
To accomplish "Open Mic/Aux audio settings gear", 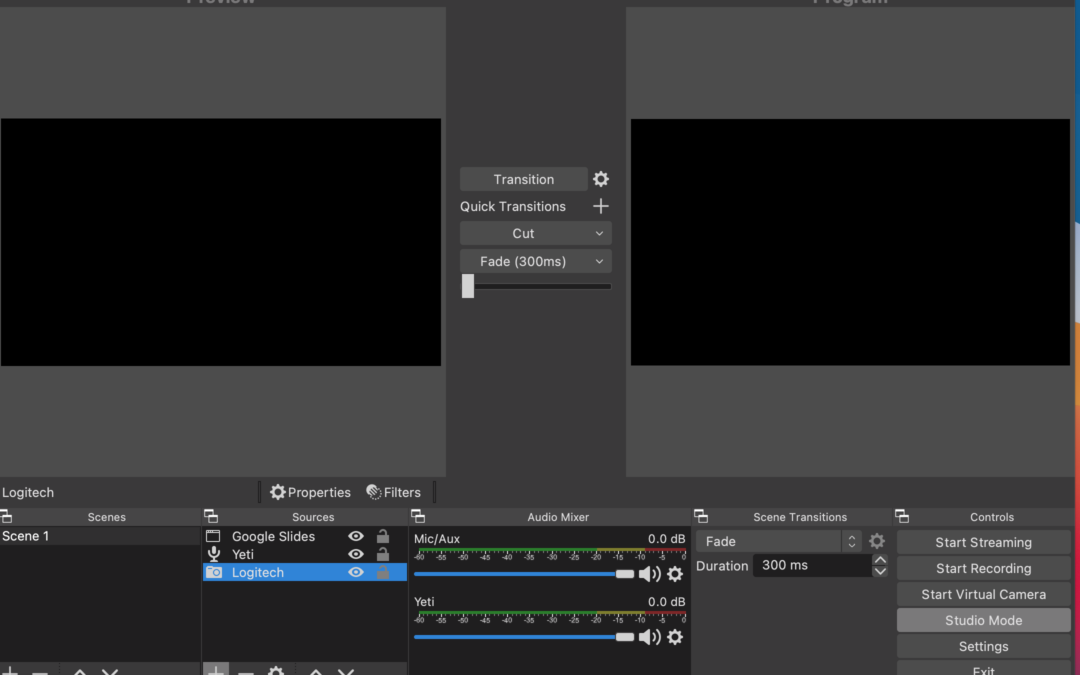I will (675, 574).
